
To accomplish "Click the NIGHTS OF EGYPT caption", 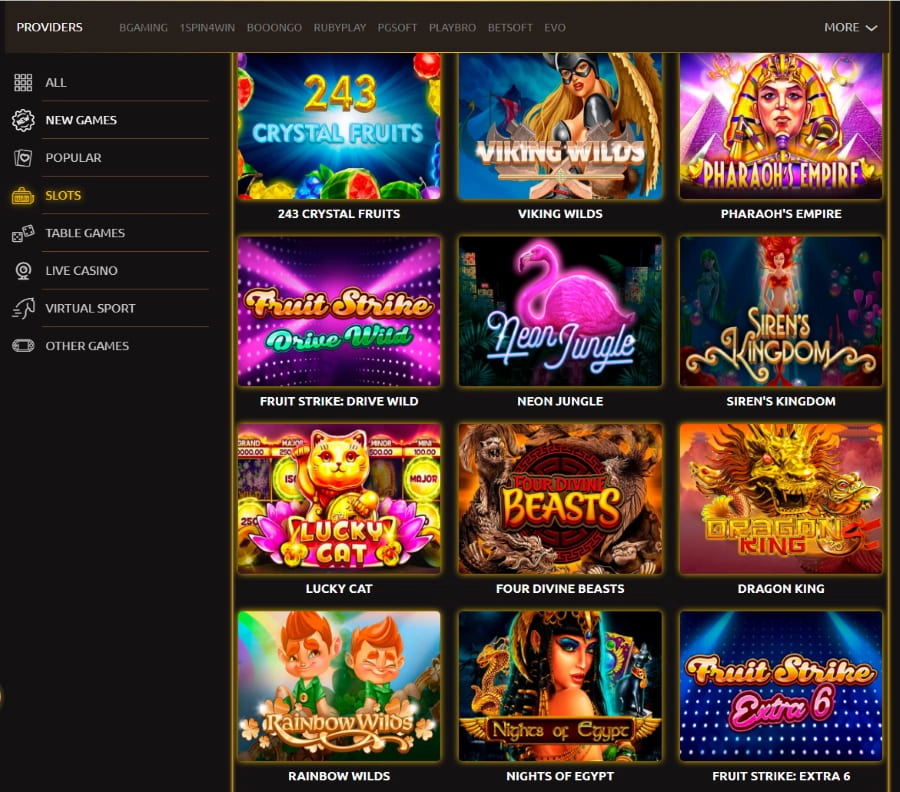I will [x=560, y=777].
